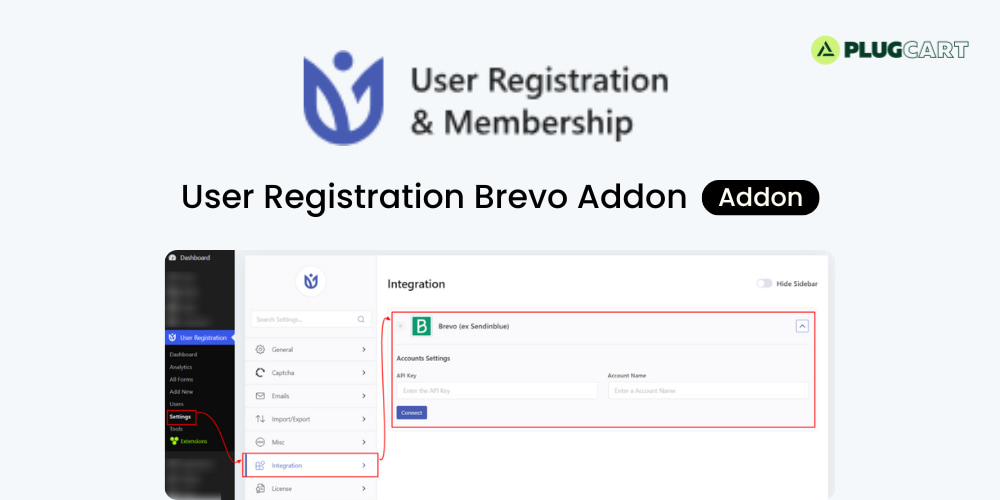Open Settings in User Registration menu
The image size is (1000, 500).
[180, 416]
